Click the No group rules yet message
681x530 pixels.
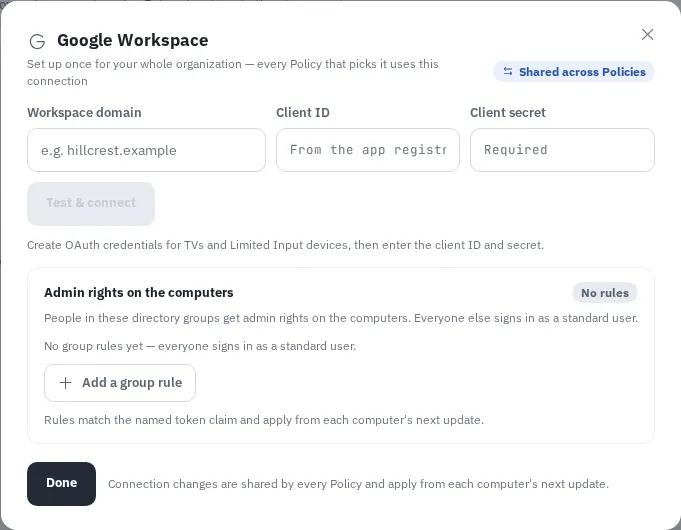point(200,346)
